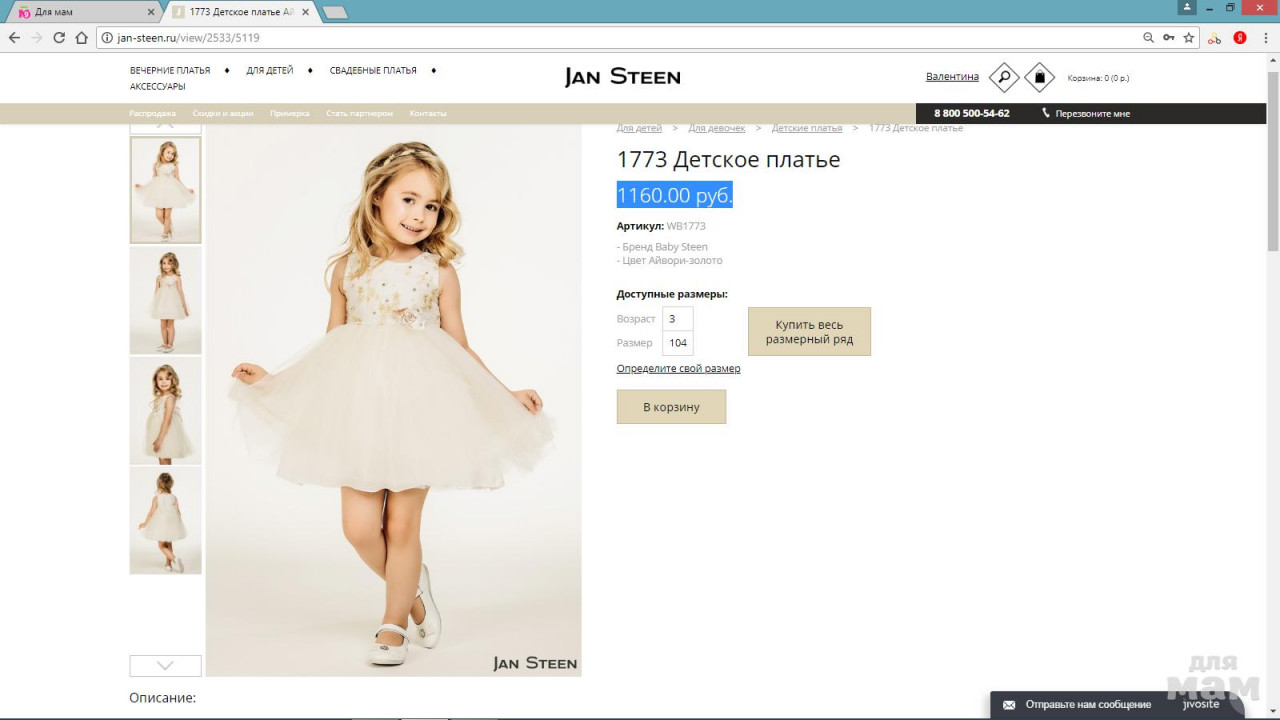Switch to the 'Для мам' browser tab
Screen dimensions: 1280x720
click(x=80, y=12)
